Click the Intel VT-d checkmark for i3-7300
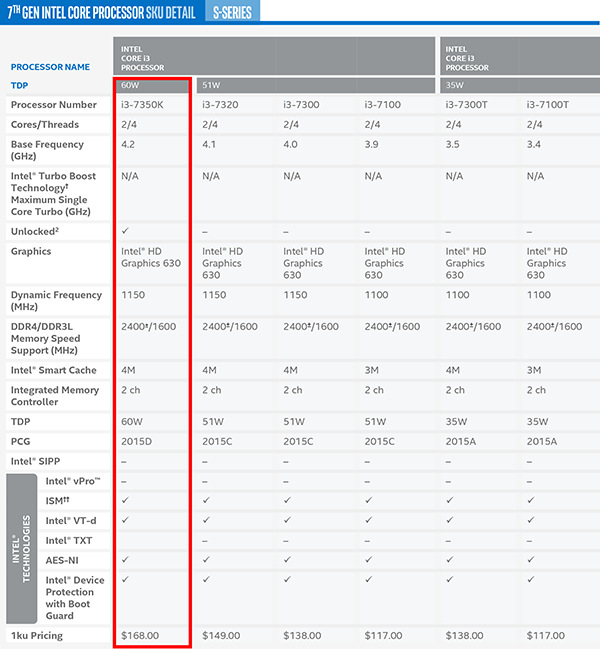 286,519
